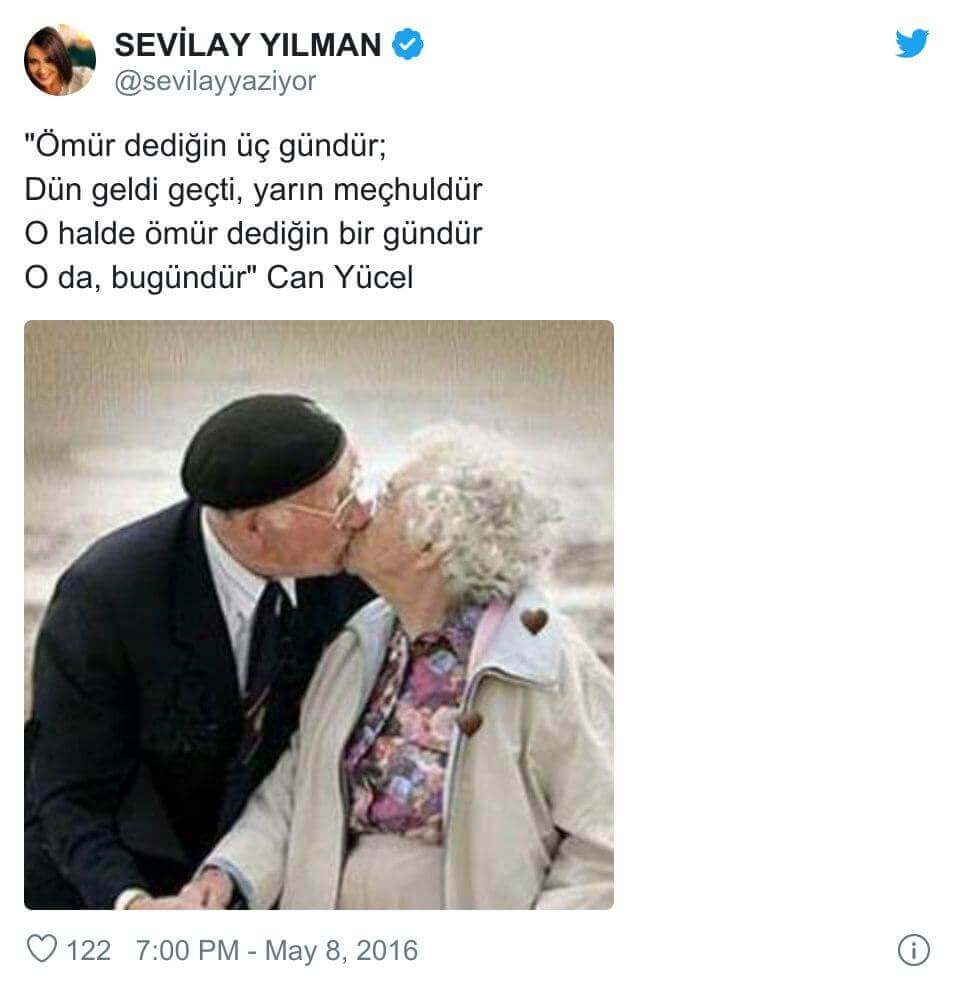Click the Twitter bird logo
The height and width of the screenshot is (990, 956).
tap(912, 43)
